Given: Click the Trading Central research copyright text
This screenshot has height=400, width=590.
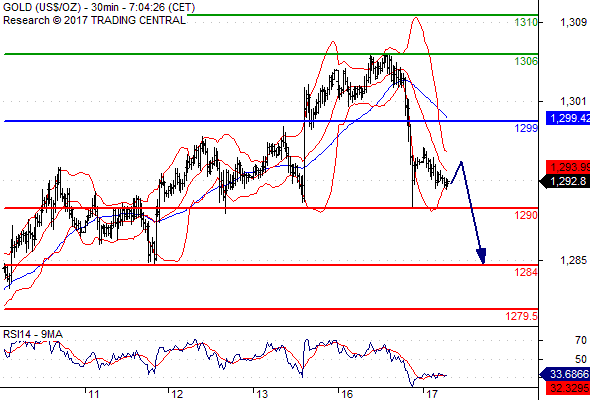Looking at the screenshot, I should pos(94,20).
